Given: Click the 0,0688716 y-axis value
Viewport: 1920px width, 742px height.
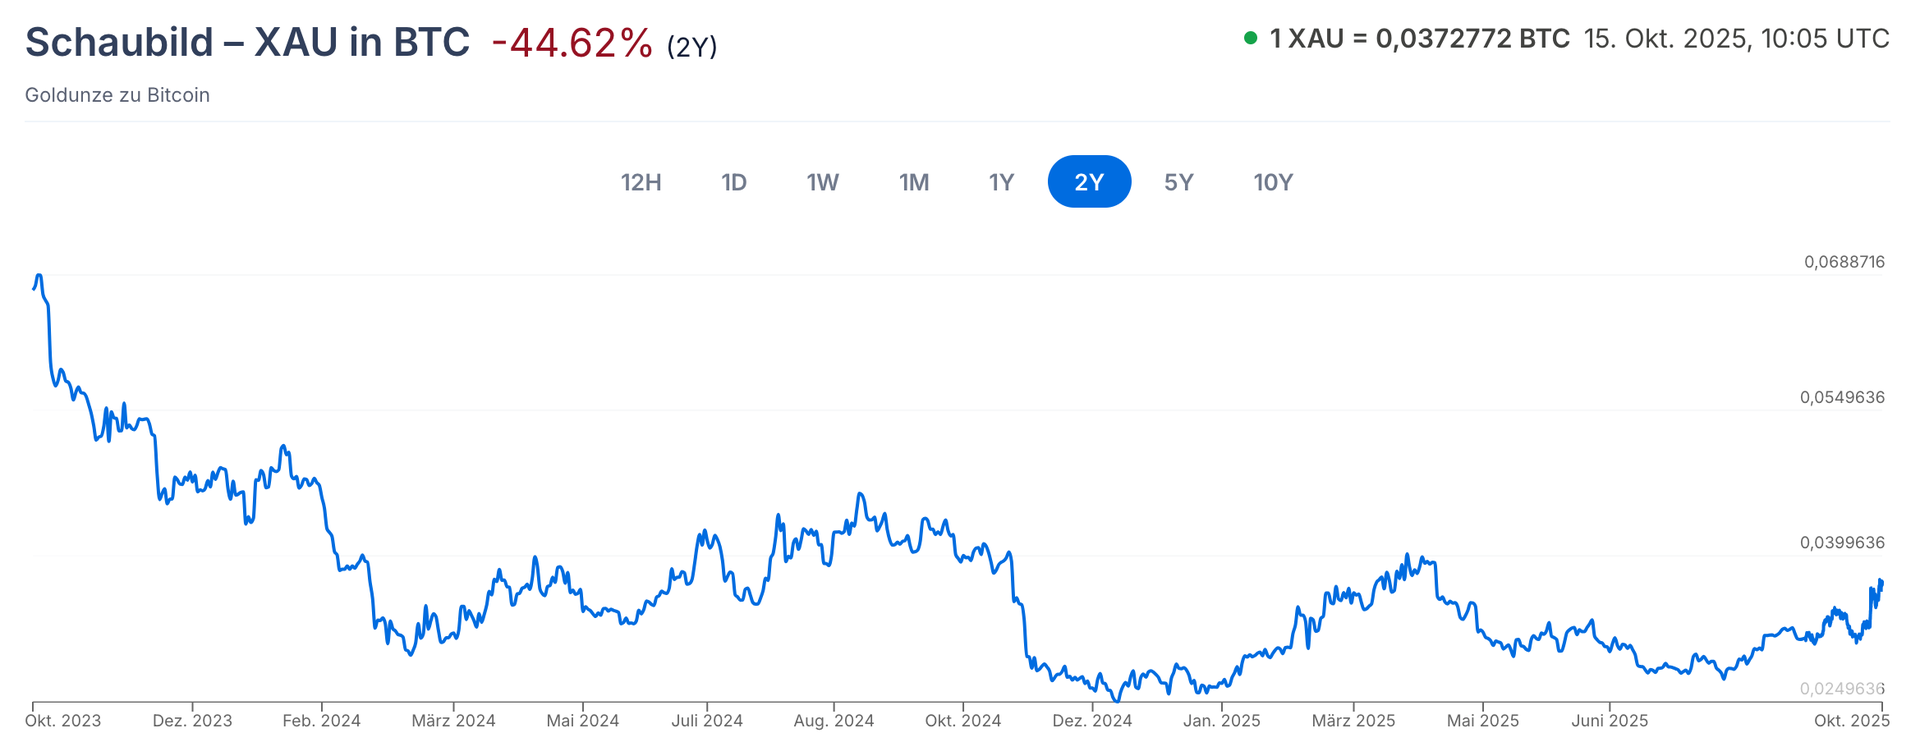Looking at the screenshot, I should 1844,262.
